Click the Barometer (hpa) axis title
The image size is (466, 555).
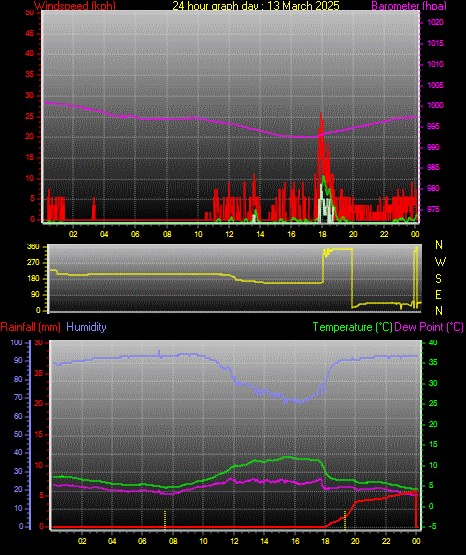(x=409, y=6)
